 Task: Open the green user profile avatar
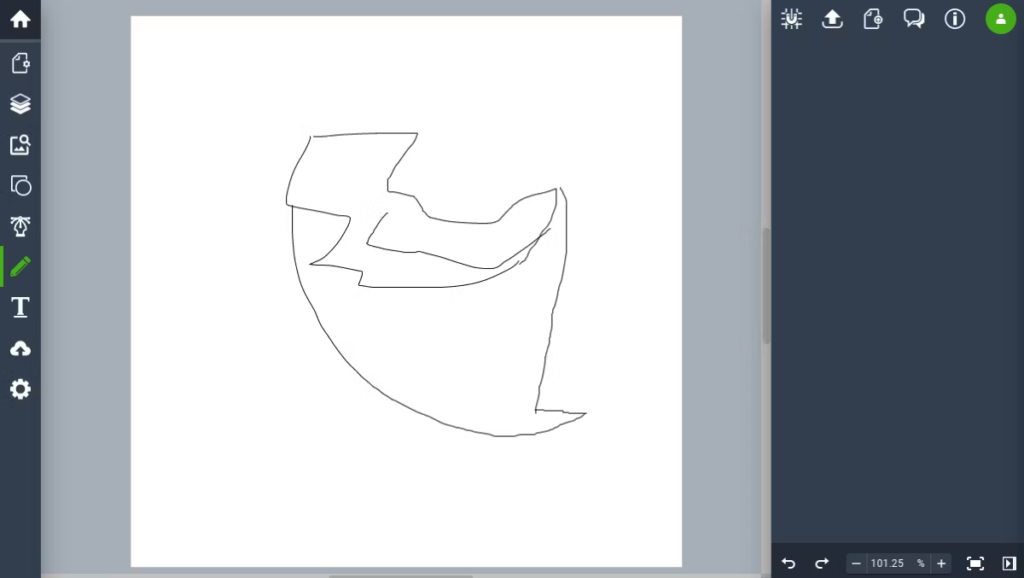pyautogui.click(x=1000, y=19)
